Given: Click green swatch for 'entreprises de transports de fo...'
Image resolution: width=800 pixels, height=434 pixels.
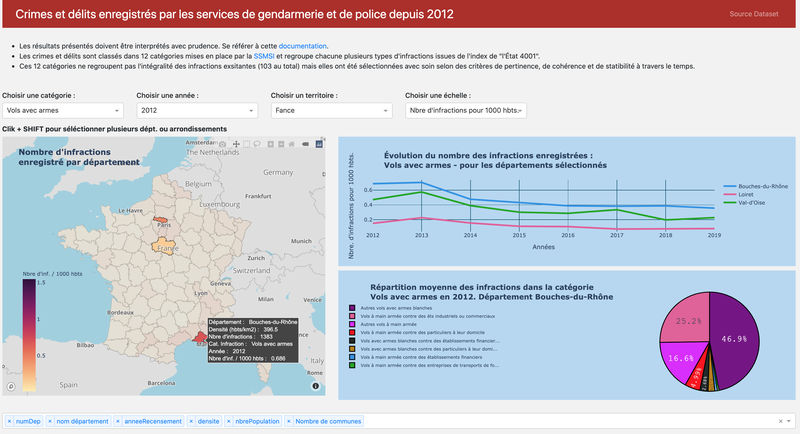Looking at the screenshot, I should point(352,365).
